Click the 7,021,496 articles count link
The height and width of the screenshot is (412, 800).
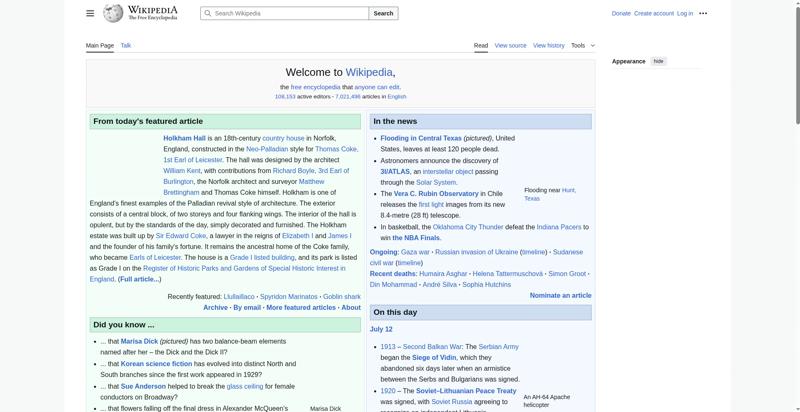(x=348, y=96)
